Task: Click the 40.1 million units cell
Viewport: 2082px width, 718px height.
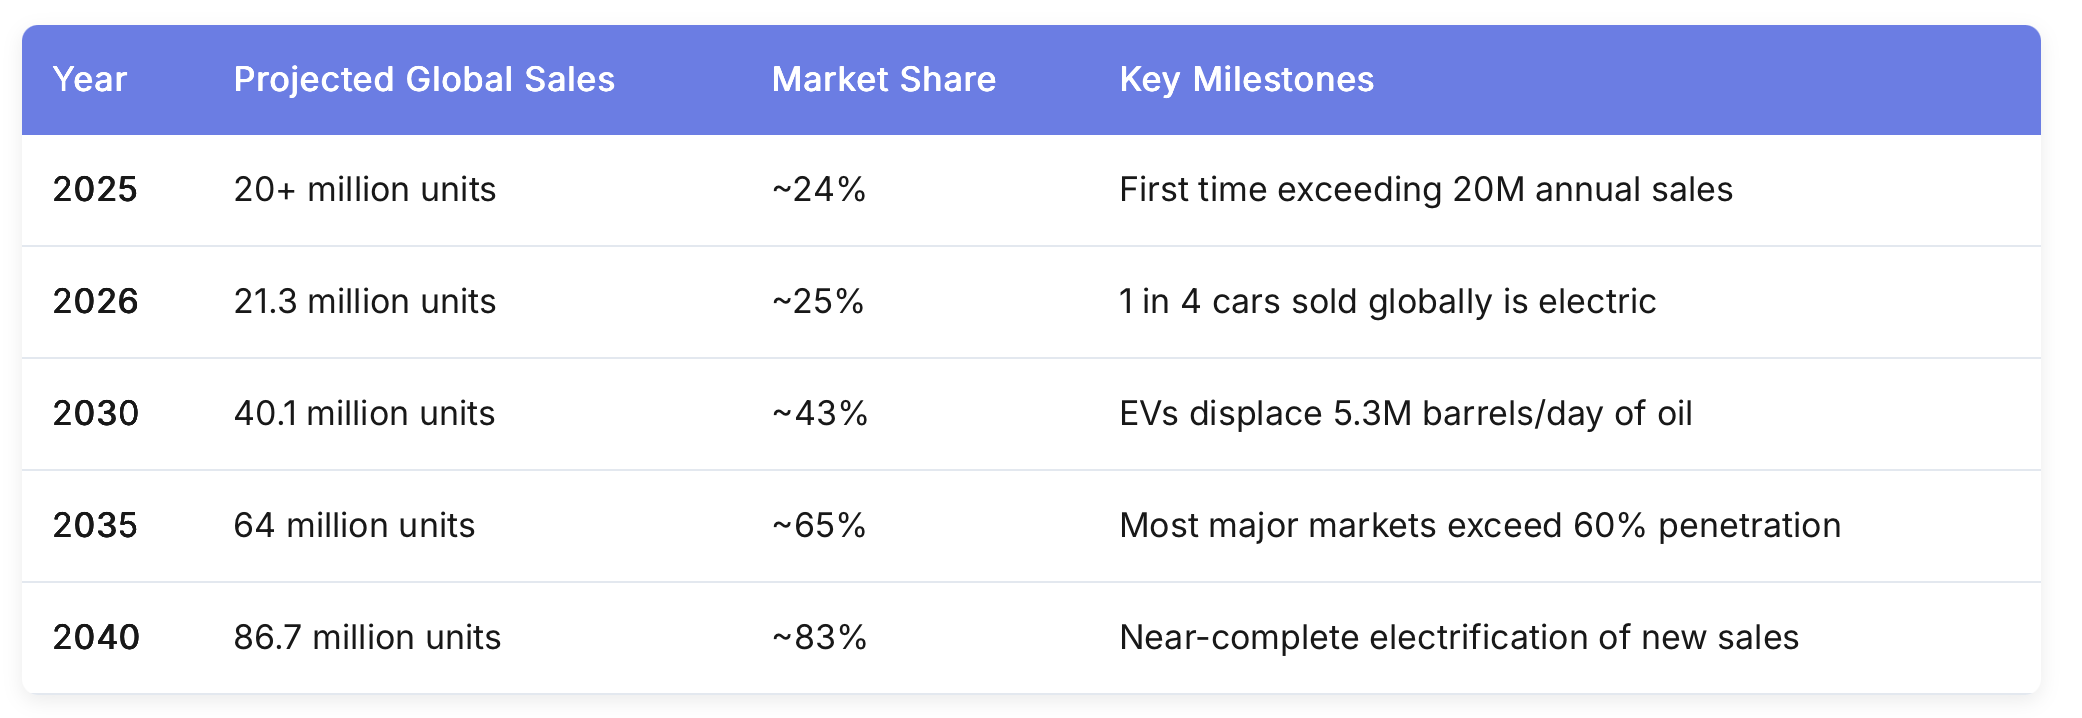Action: point(364,414)
